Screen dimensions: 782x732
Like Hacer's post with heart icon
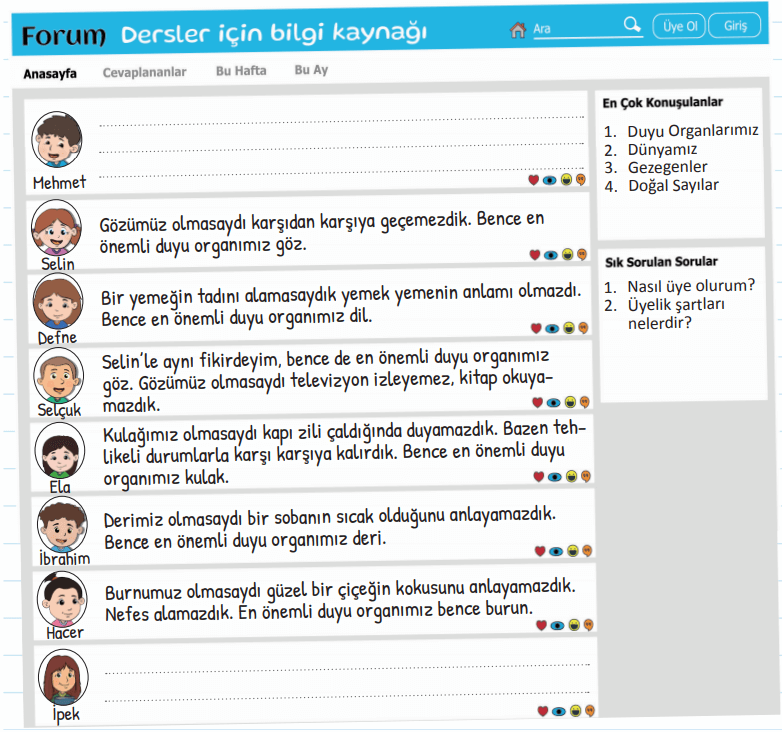pos(542,625)
